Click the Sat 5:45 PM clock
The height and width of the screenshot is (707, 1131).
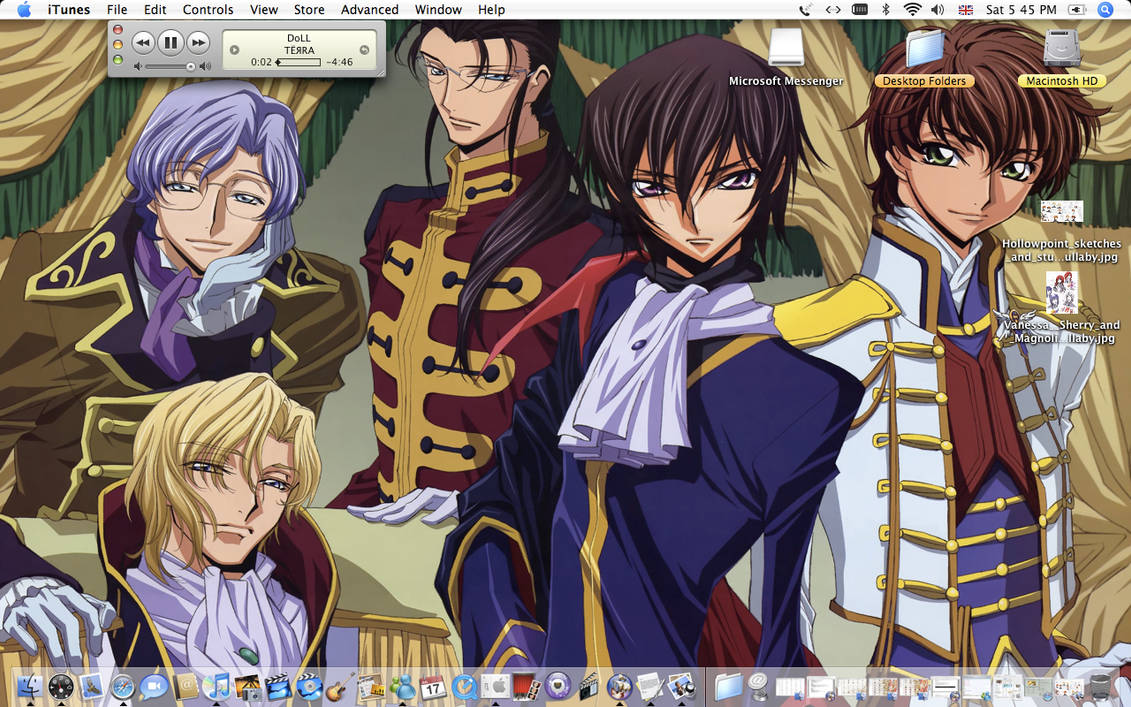click(1021, 9)
